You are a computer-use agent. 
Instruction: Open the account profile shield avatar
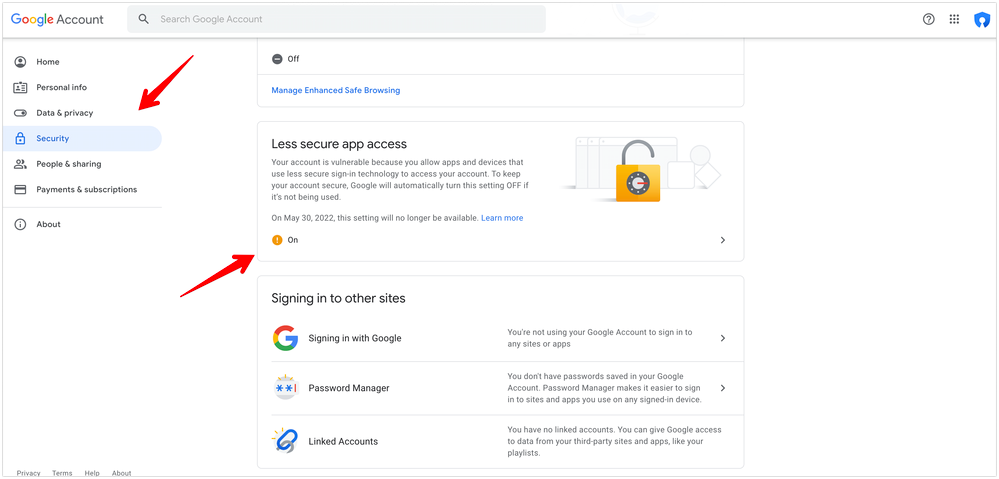point(981,20)
